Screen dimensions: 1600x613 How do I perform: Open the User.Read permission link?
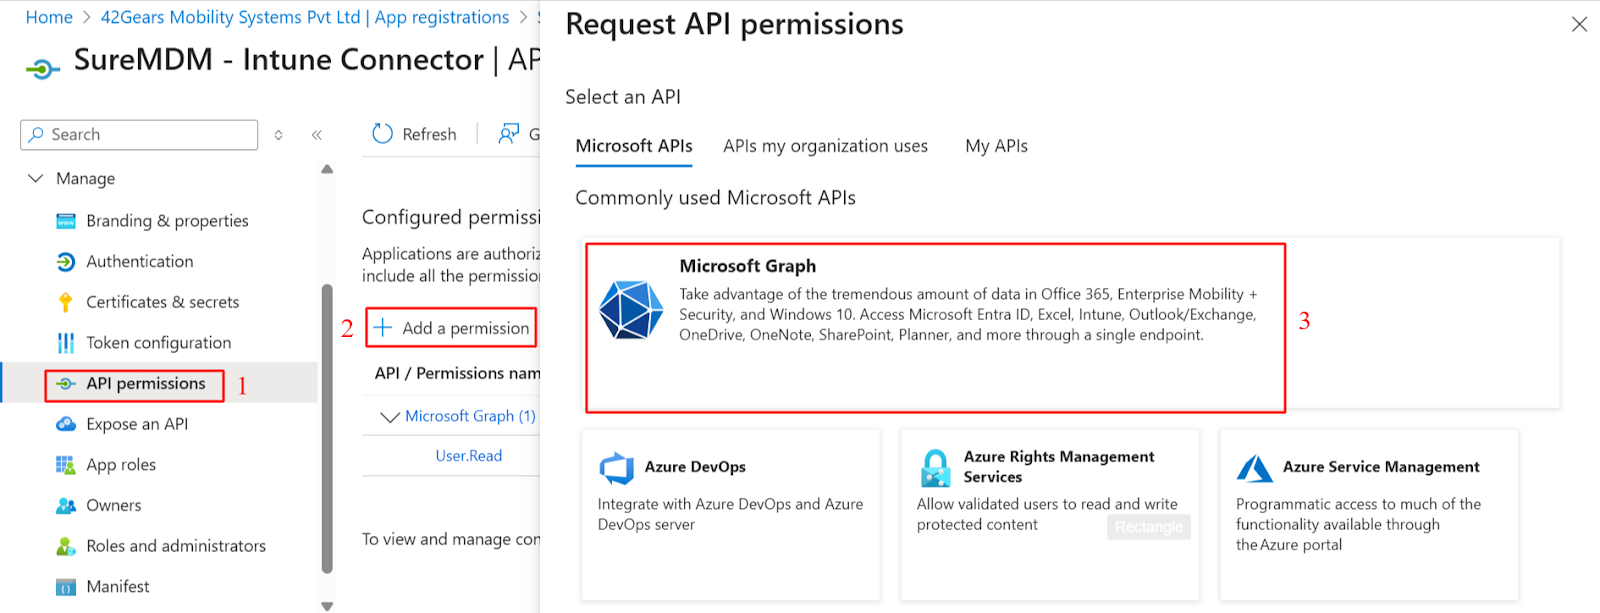point(468,456)
